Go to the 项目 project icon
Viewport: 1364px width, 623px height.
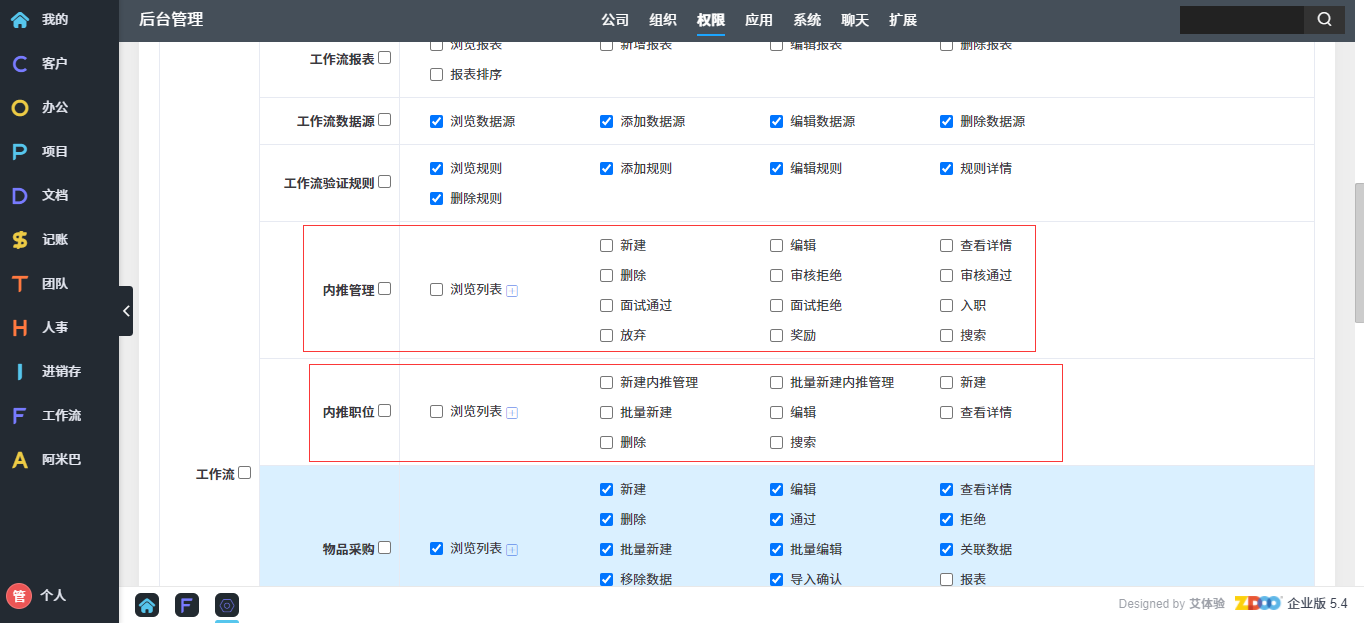pos(20,152)
